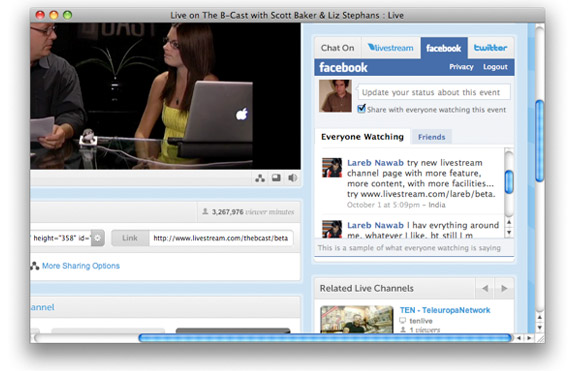The image size is (569, 371).
Task: Click the share icon below the video
Action: click(260, 178)
